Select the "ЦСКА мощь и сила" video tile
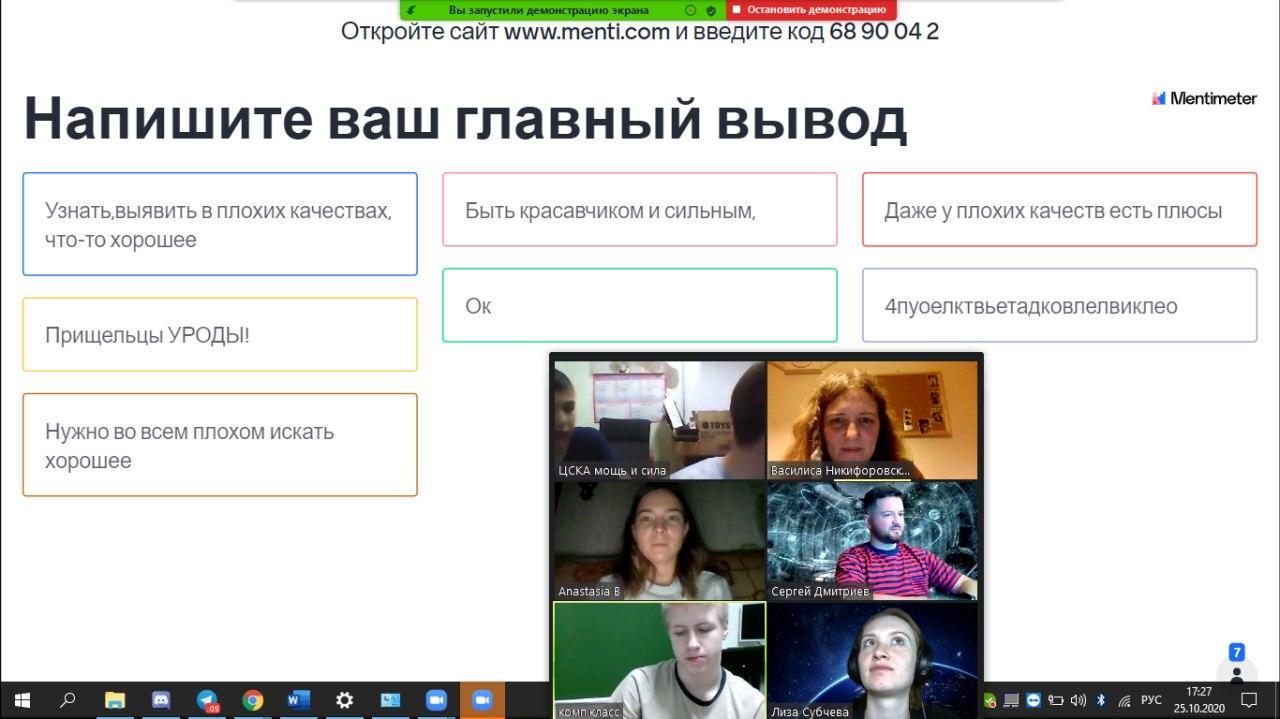1280x719 pixels. click(x=659, y=420)
